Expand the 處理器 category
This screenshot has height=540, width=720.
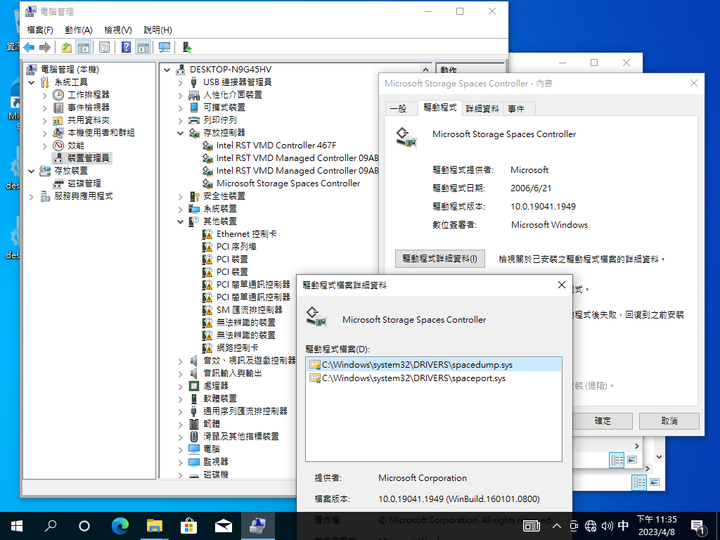pos(180,386)
